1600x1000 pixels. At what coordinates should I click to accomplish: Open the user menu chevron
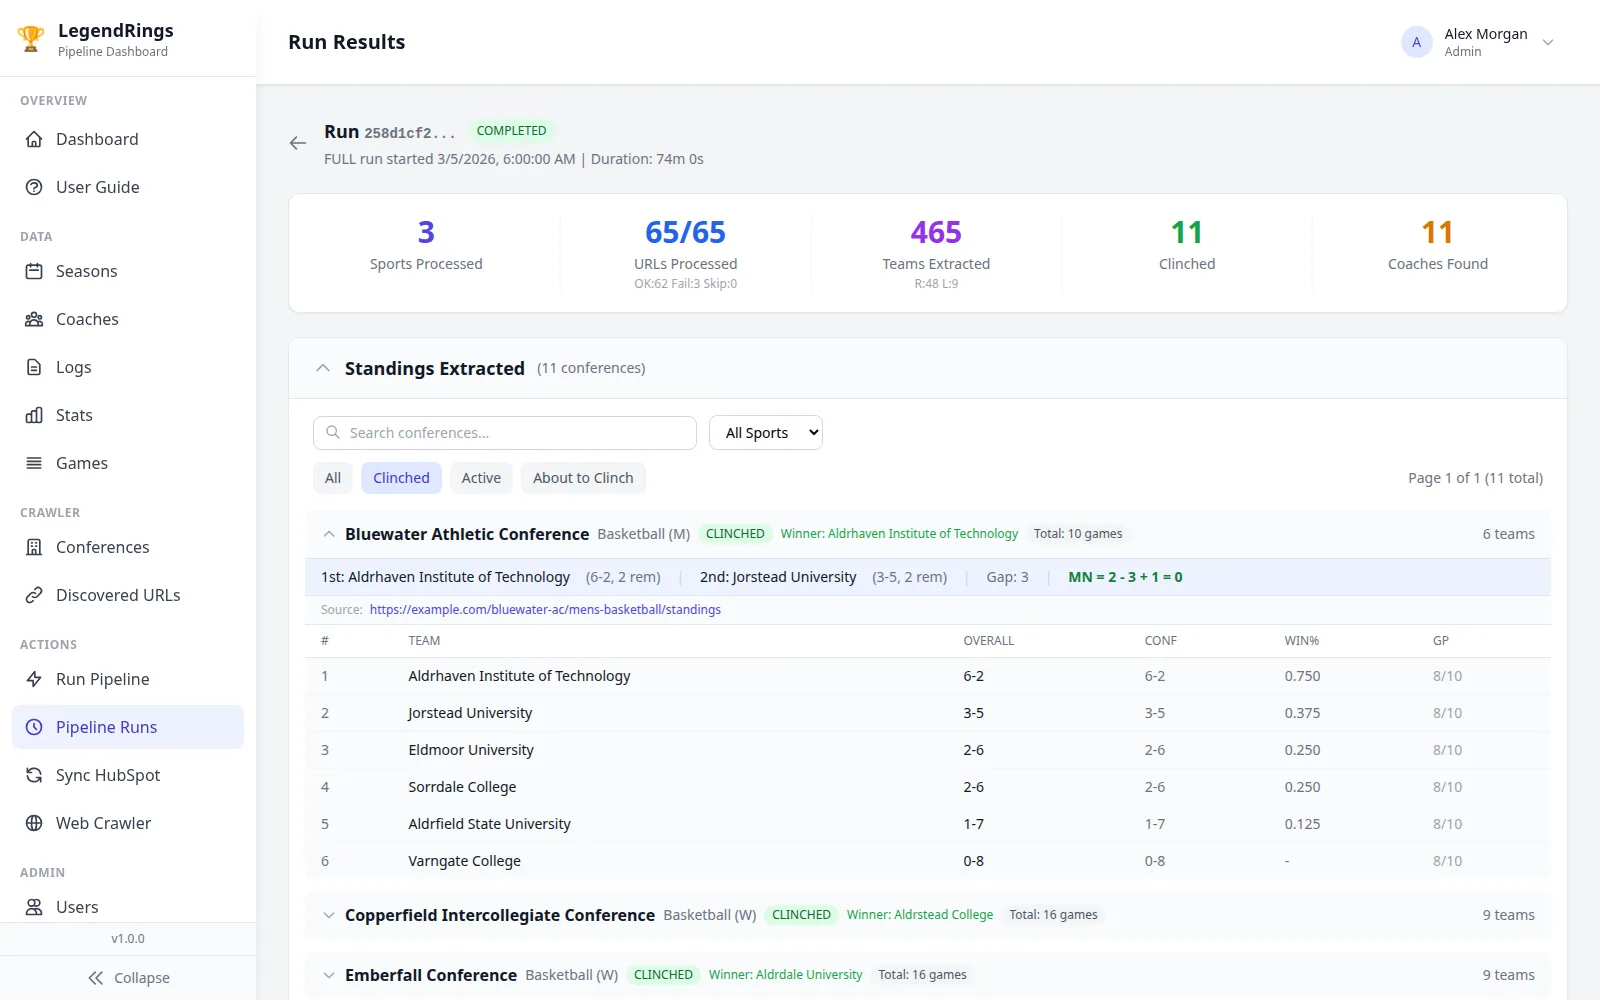click(1548, 42)
